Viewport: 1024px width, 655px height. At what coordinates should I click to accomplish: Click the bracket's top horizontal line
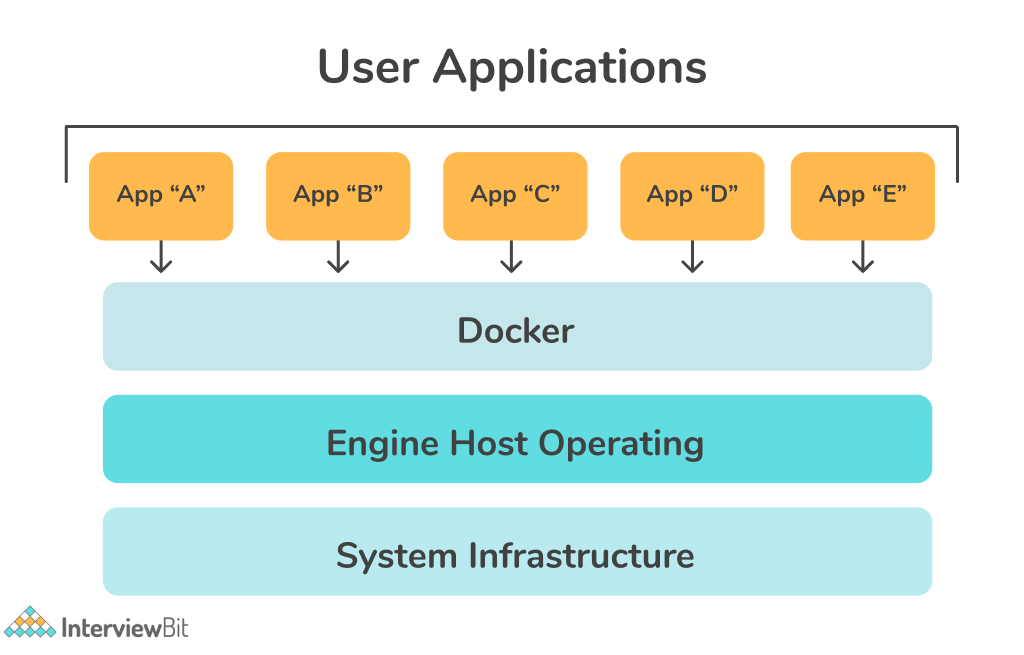pyautogui.click(x=512, y=127)
